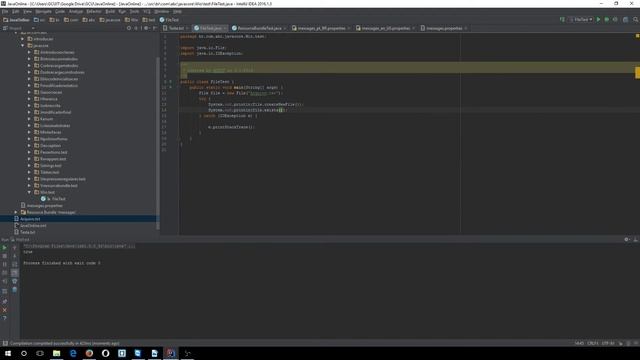Open Cortana search circle on the taskbar

[24, 353]
